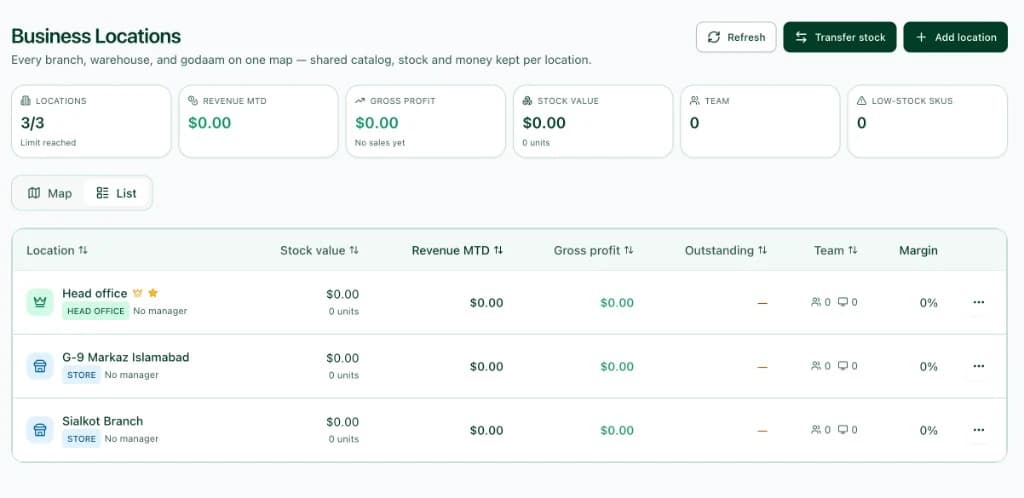Click the Margin column header
Screen dimensions: 1024x498
[x=918, y=251]
